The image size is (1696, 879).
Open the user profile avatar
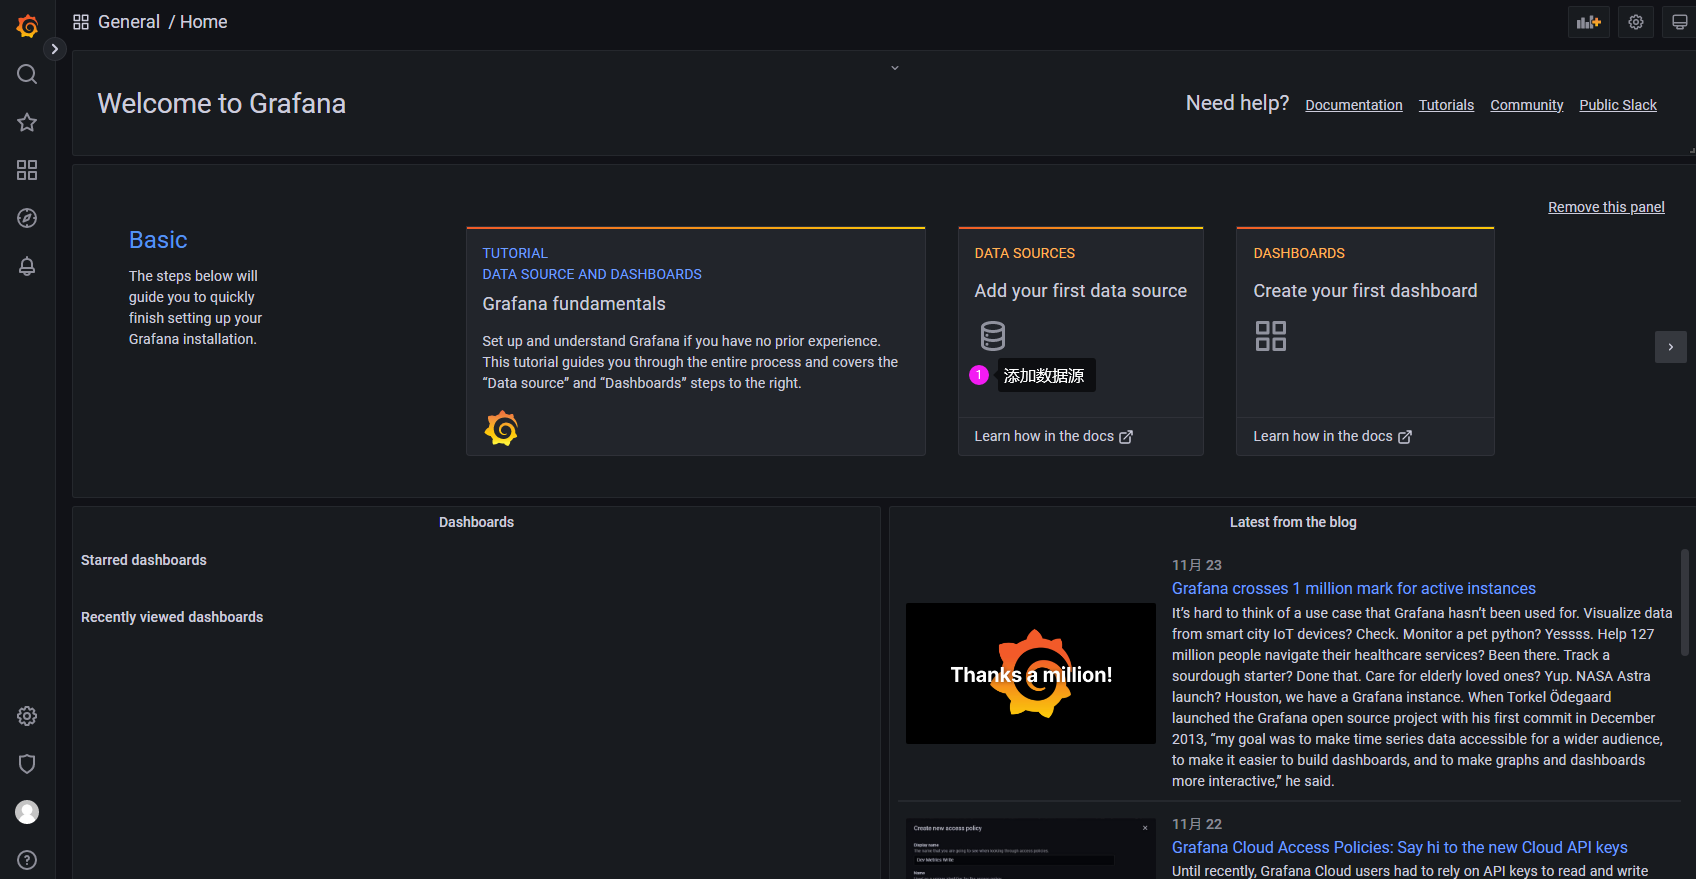(27, 812)
